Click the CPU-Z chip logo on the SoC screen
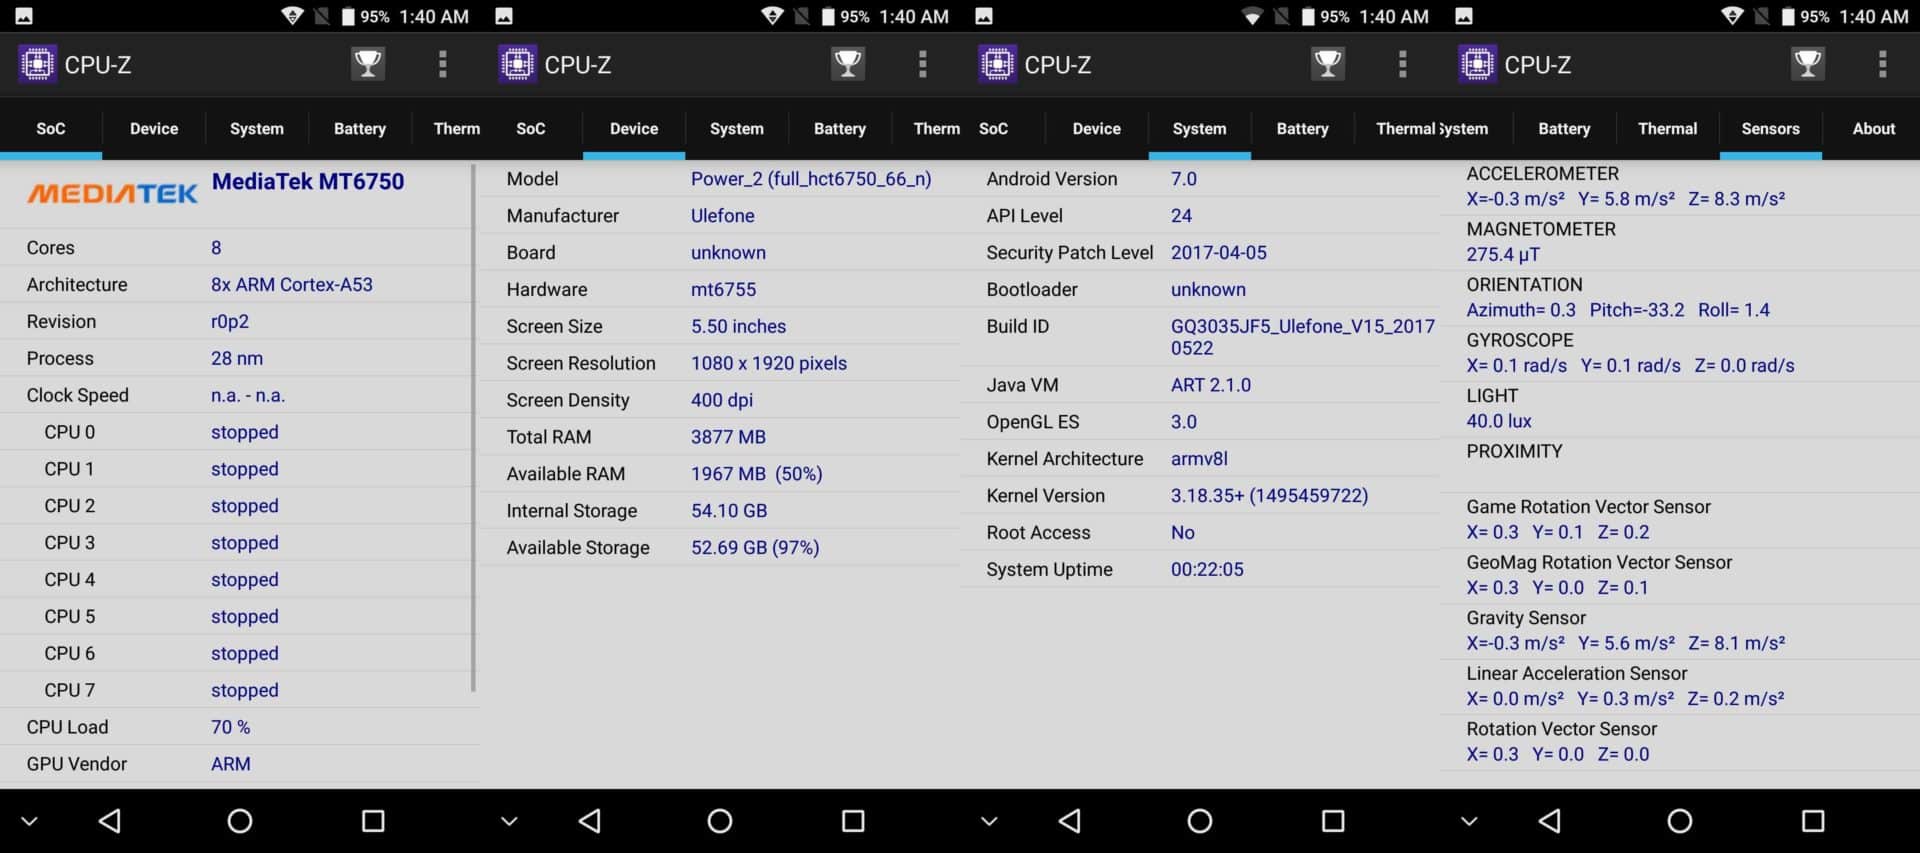 [37, 64]
